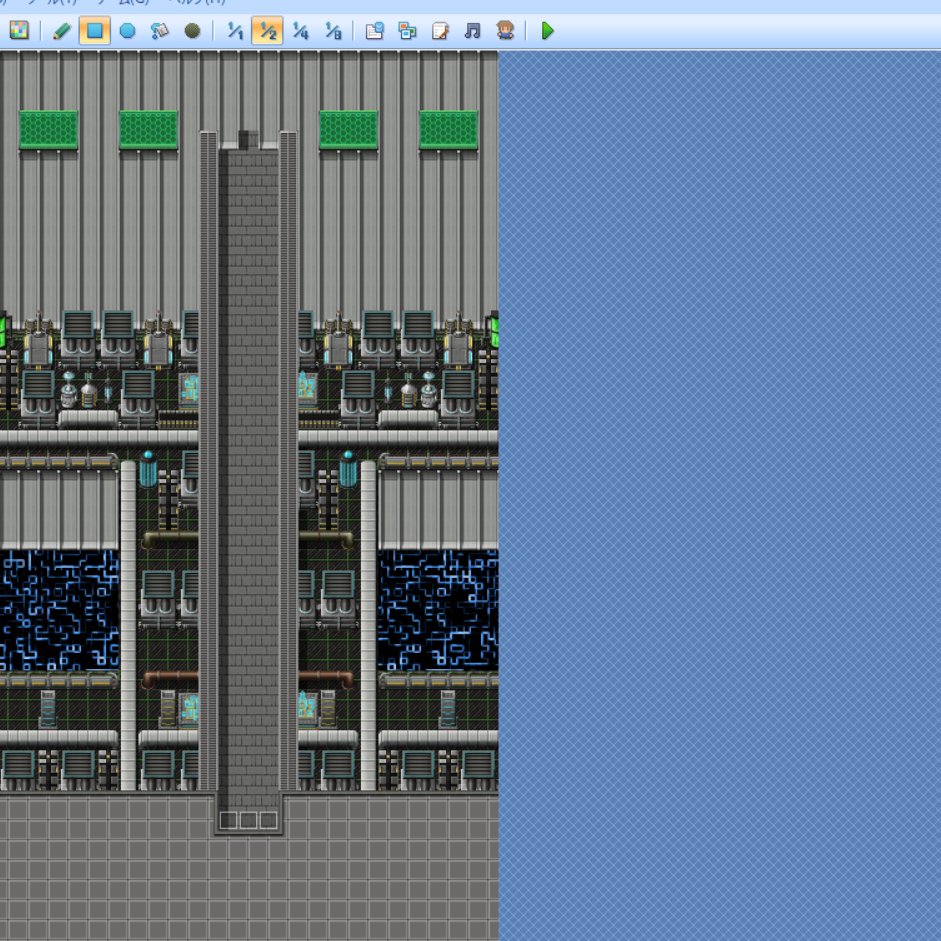
Task: Set map zoom to 1/1
Action: tap(235, 30)
